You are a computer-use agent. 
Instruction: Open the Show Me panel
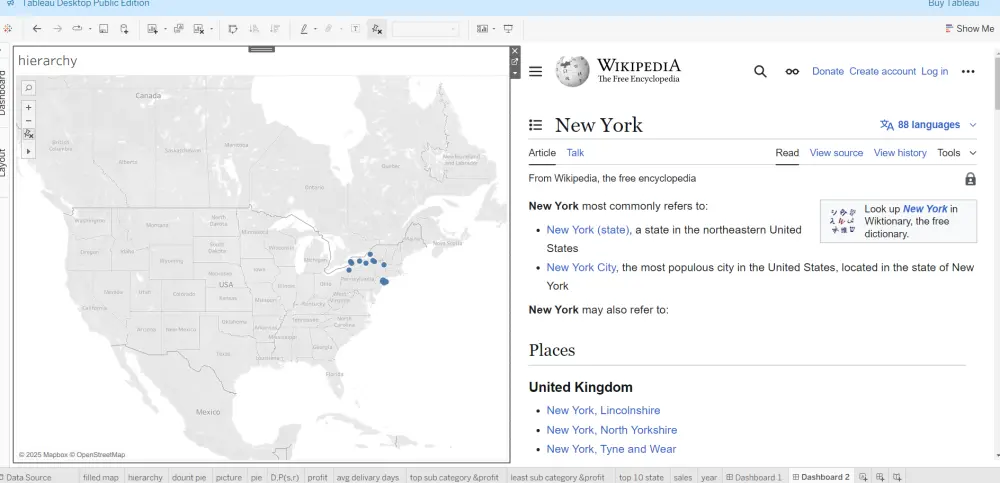click(x=969, y=29)
